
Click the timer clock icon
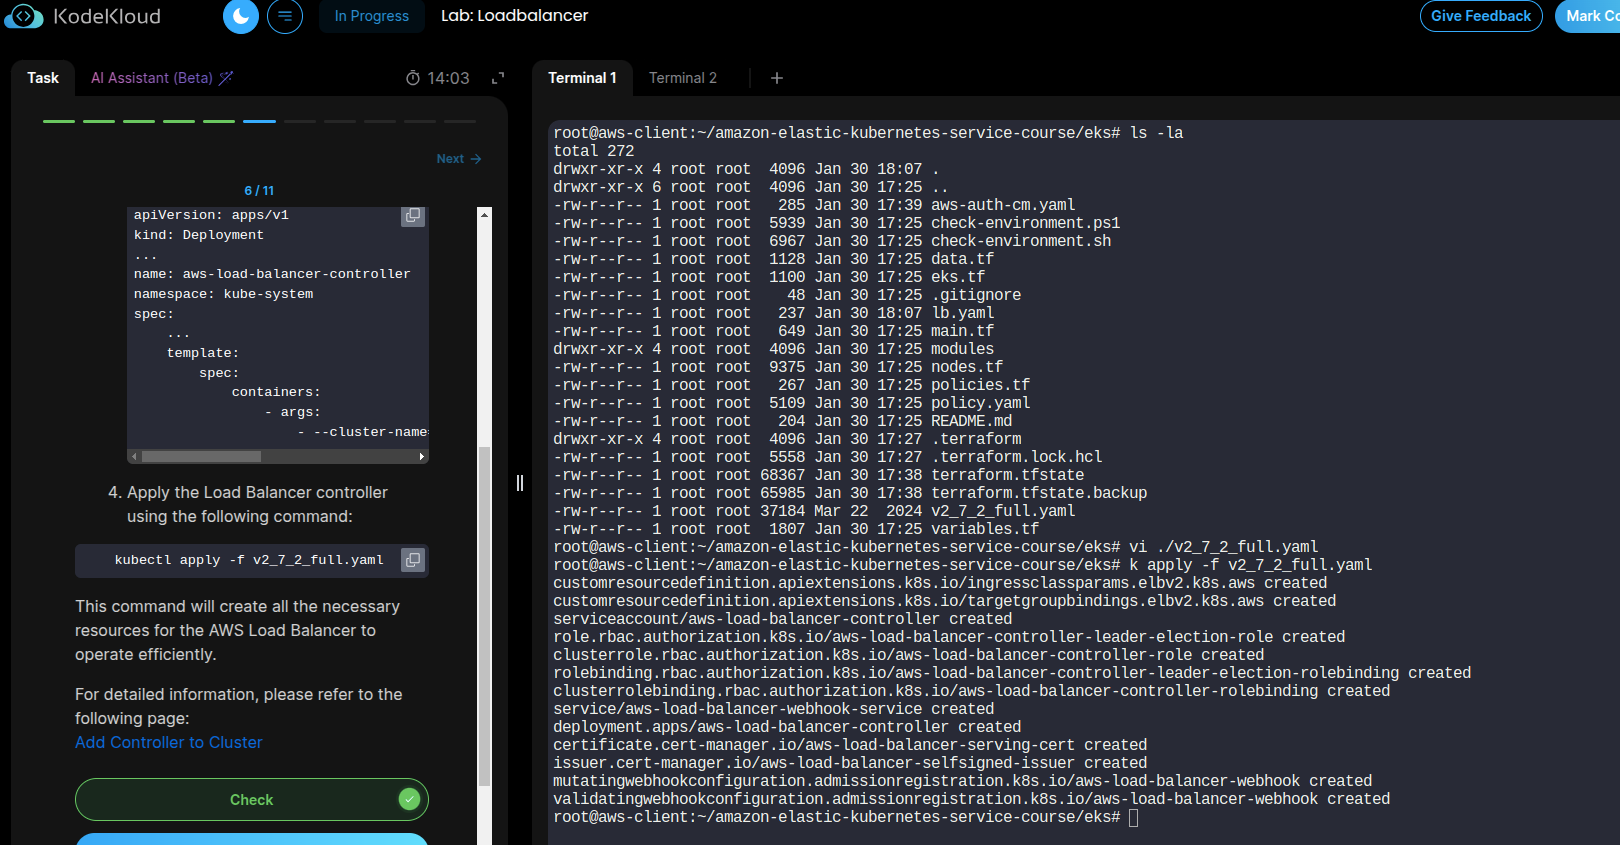[x=413, y=78]
